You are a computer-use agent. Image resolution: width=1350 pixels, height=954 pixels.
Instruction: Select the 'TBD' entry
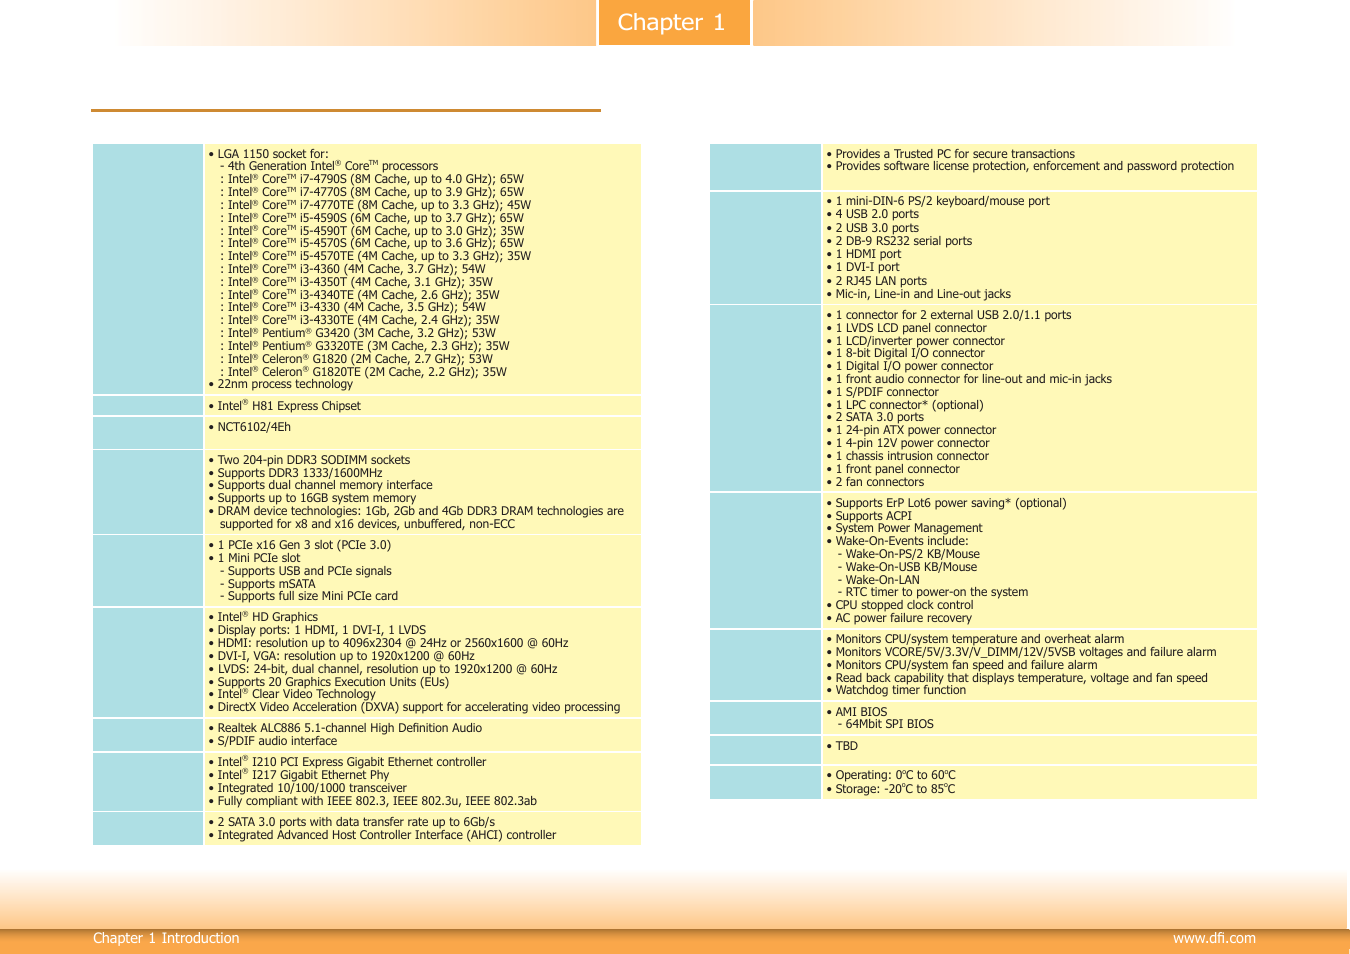click(842, 746)
